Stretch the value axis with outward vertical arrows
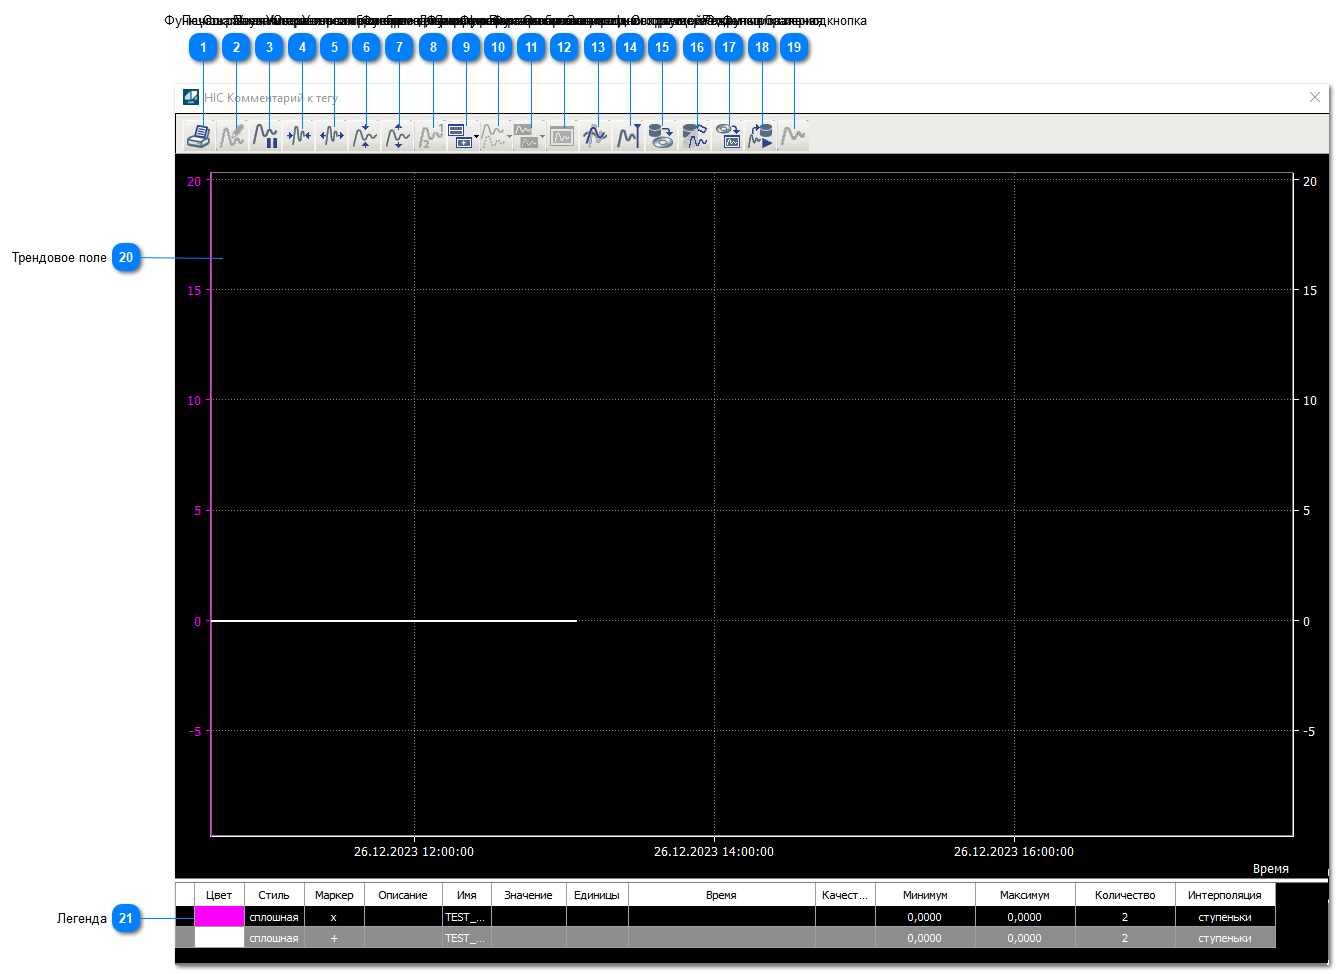1338x974 pixels. pyautogui.click(x=397, y=136)
